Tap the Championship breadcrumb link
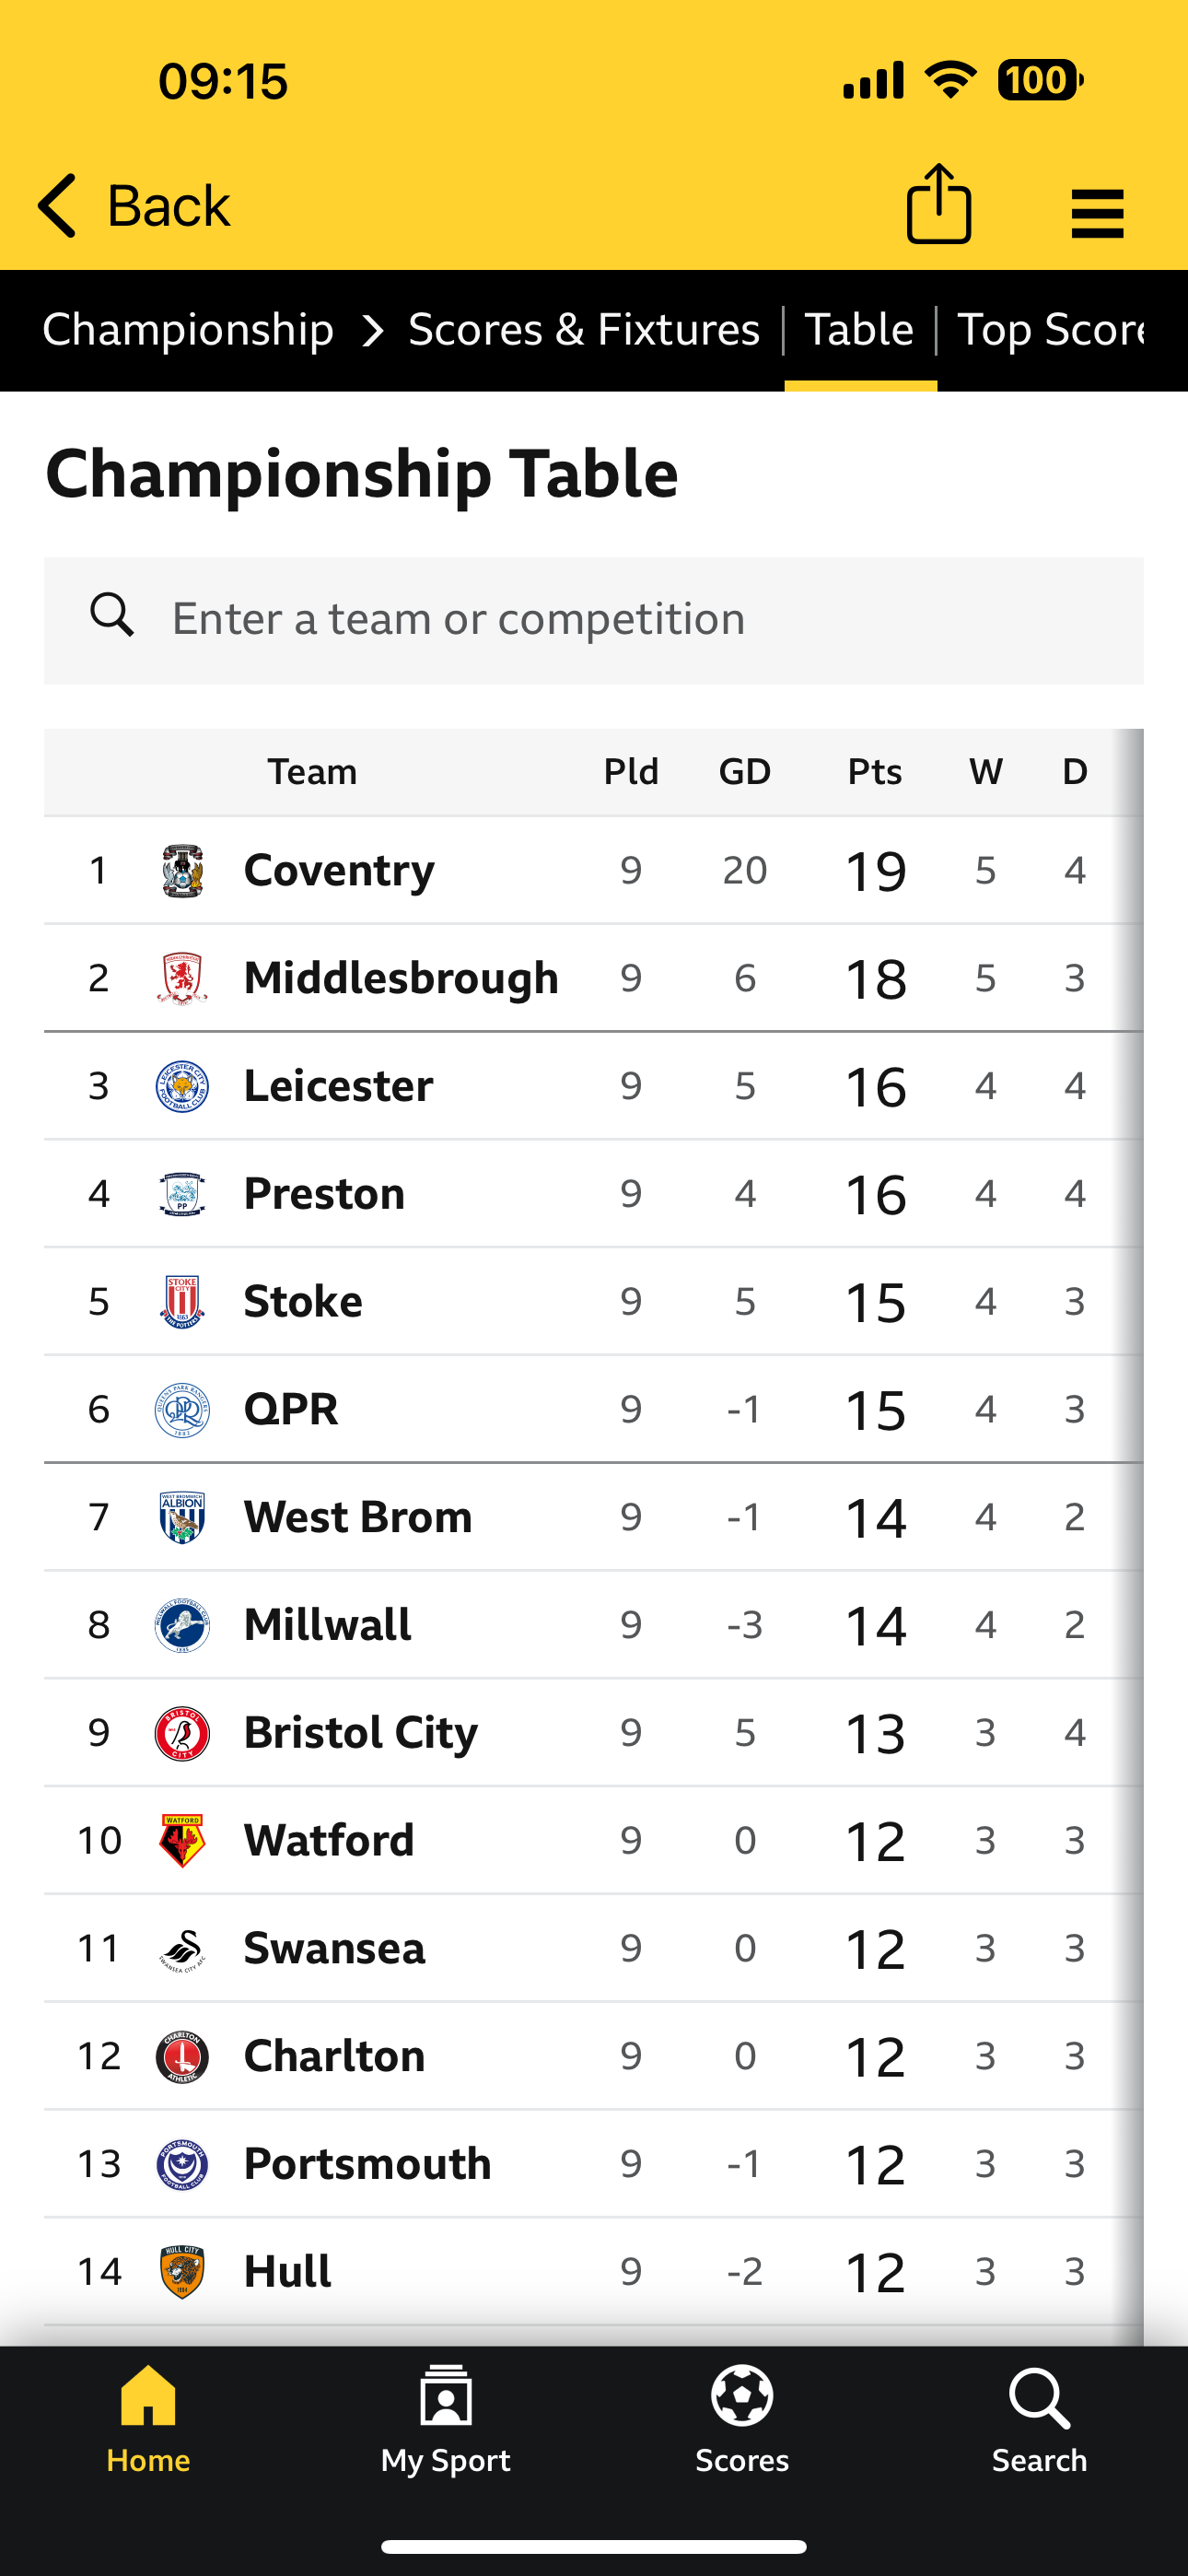The height and width of the screenshot is (2576, 1188). coord(188,330)
